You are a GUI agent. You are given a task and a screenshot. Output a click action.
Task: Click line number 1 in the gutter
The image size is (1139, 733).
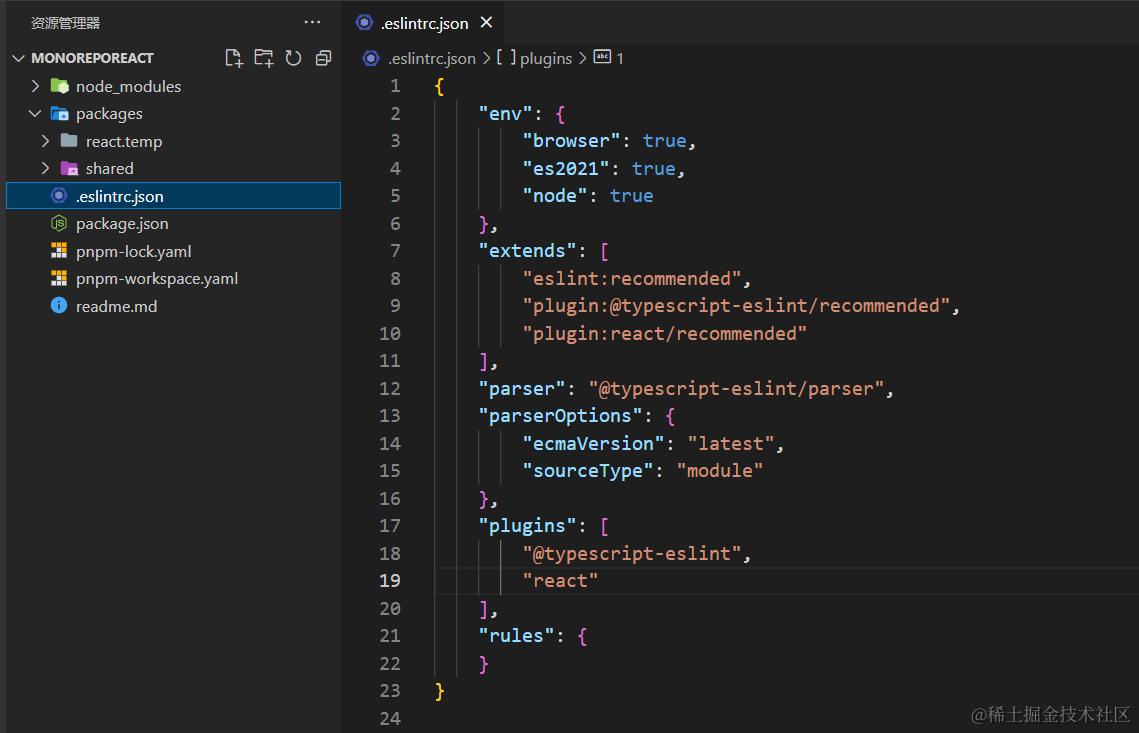395,86
